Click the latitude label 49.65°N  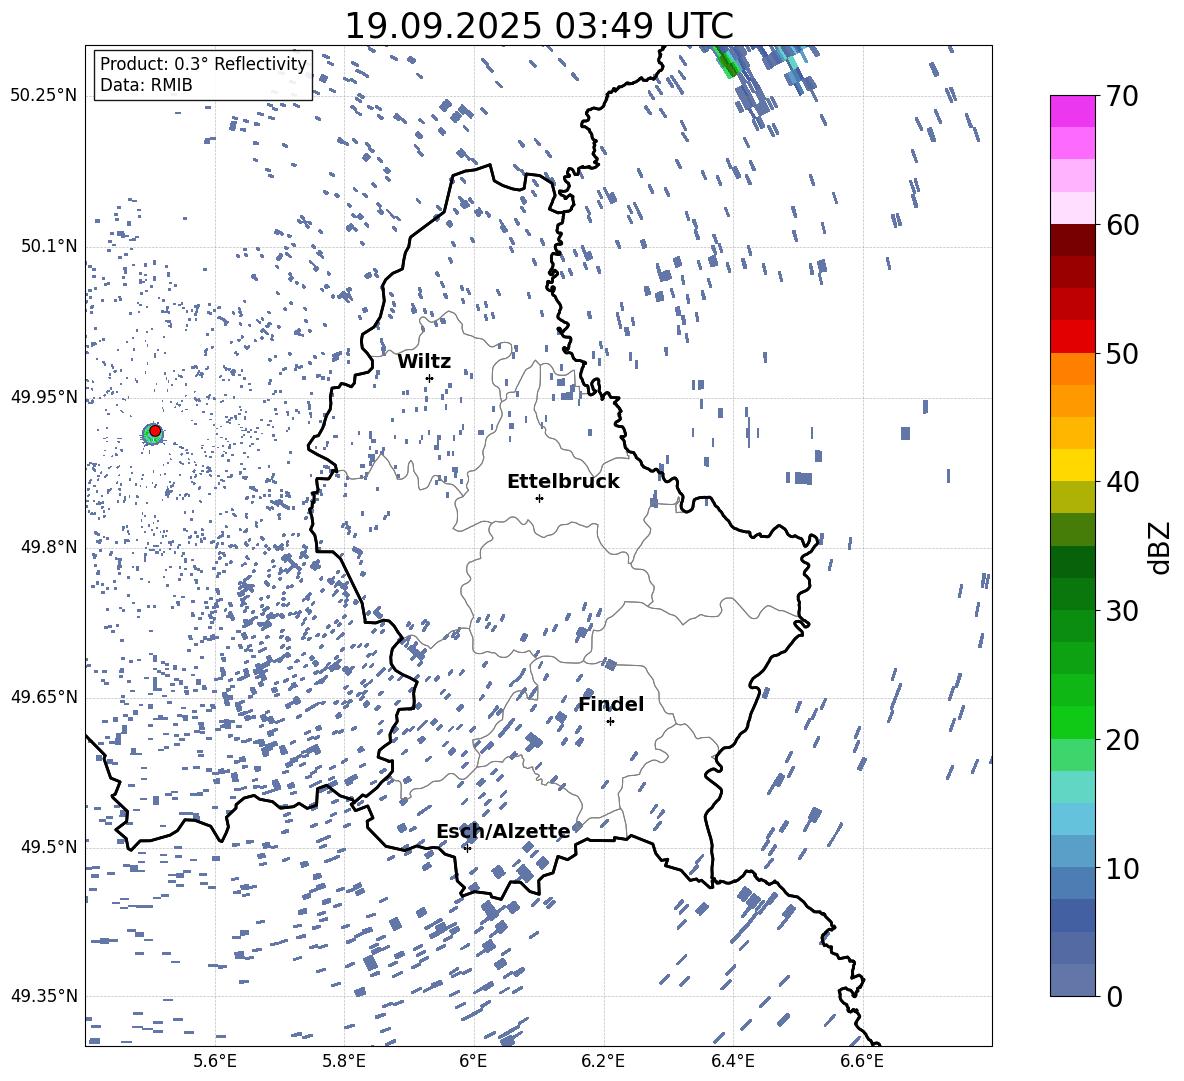click(44, 697)
